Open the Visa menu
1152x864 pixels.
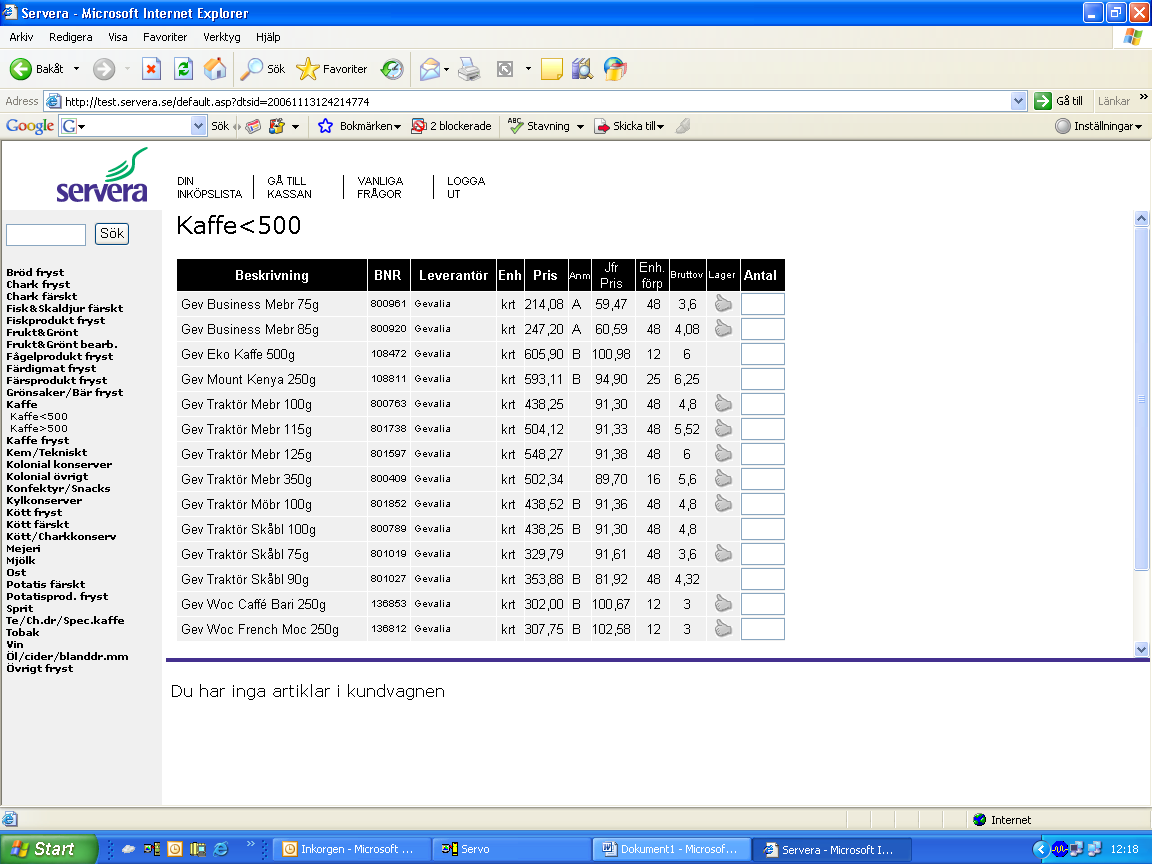pos(118,37)
